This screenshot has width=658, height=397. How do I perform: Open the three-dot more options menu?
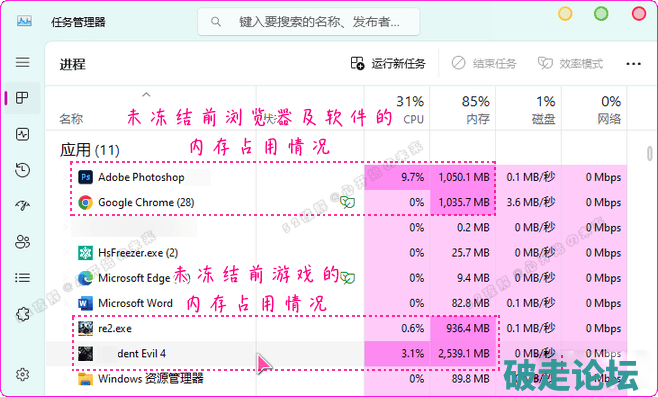[x=633, y=64]
